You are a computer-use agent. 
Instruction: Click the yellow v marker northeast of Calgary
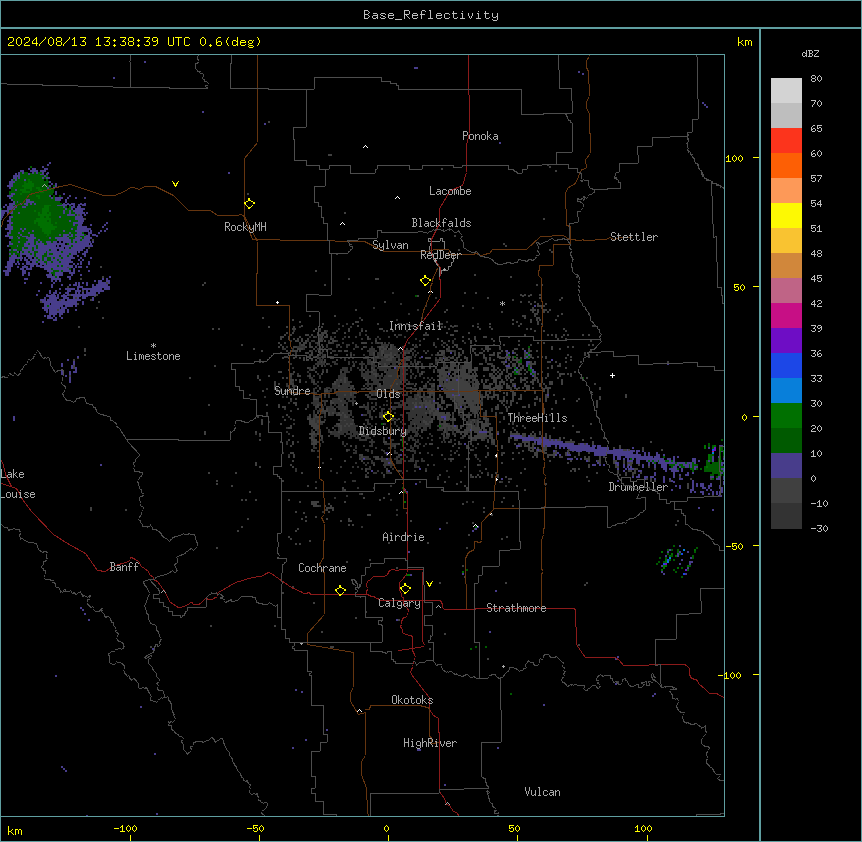429,584
